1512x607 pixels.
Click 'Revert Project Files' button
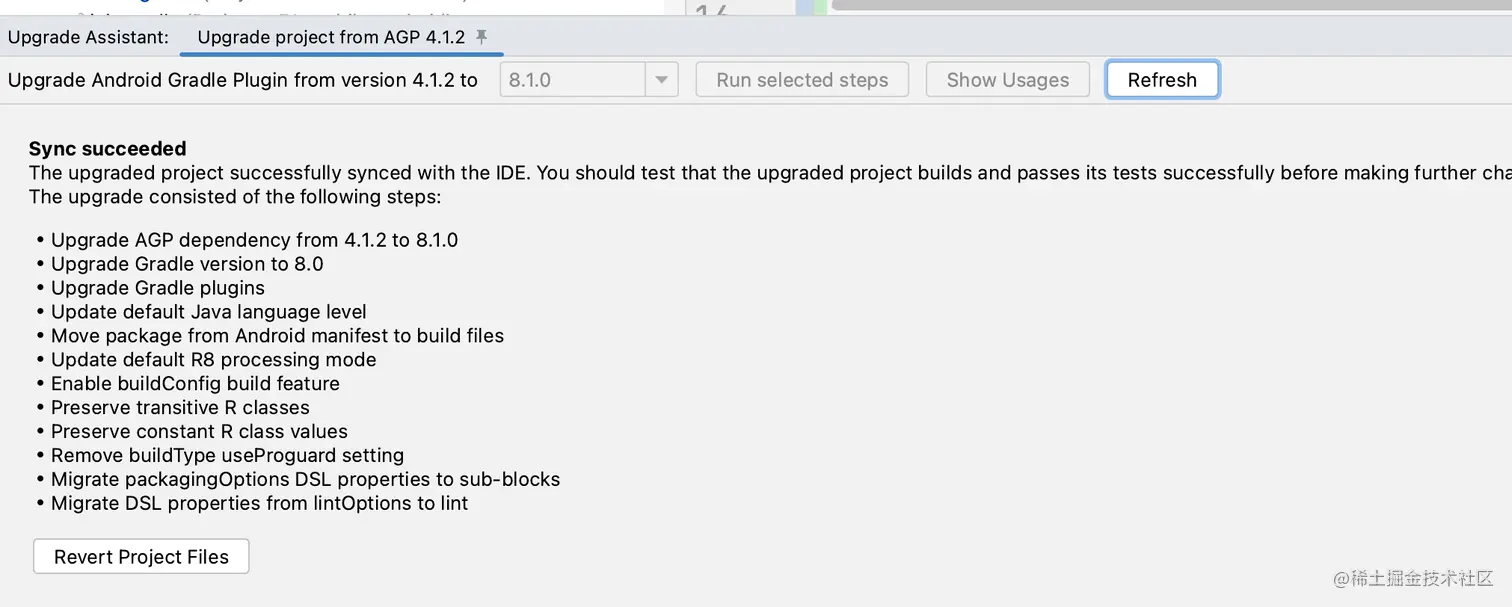pyautogui.click(x=141, y=557)
